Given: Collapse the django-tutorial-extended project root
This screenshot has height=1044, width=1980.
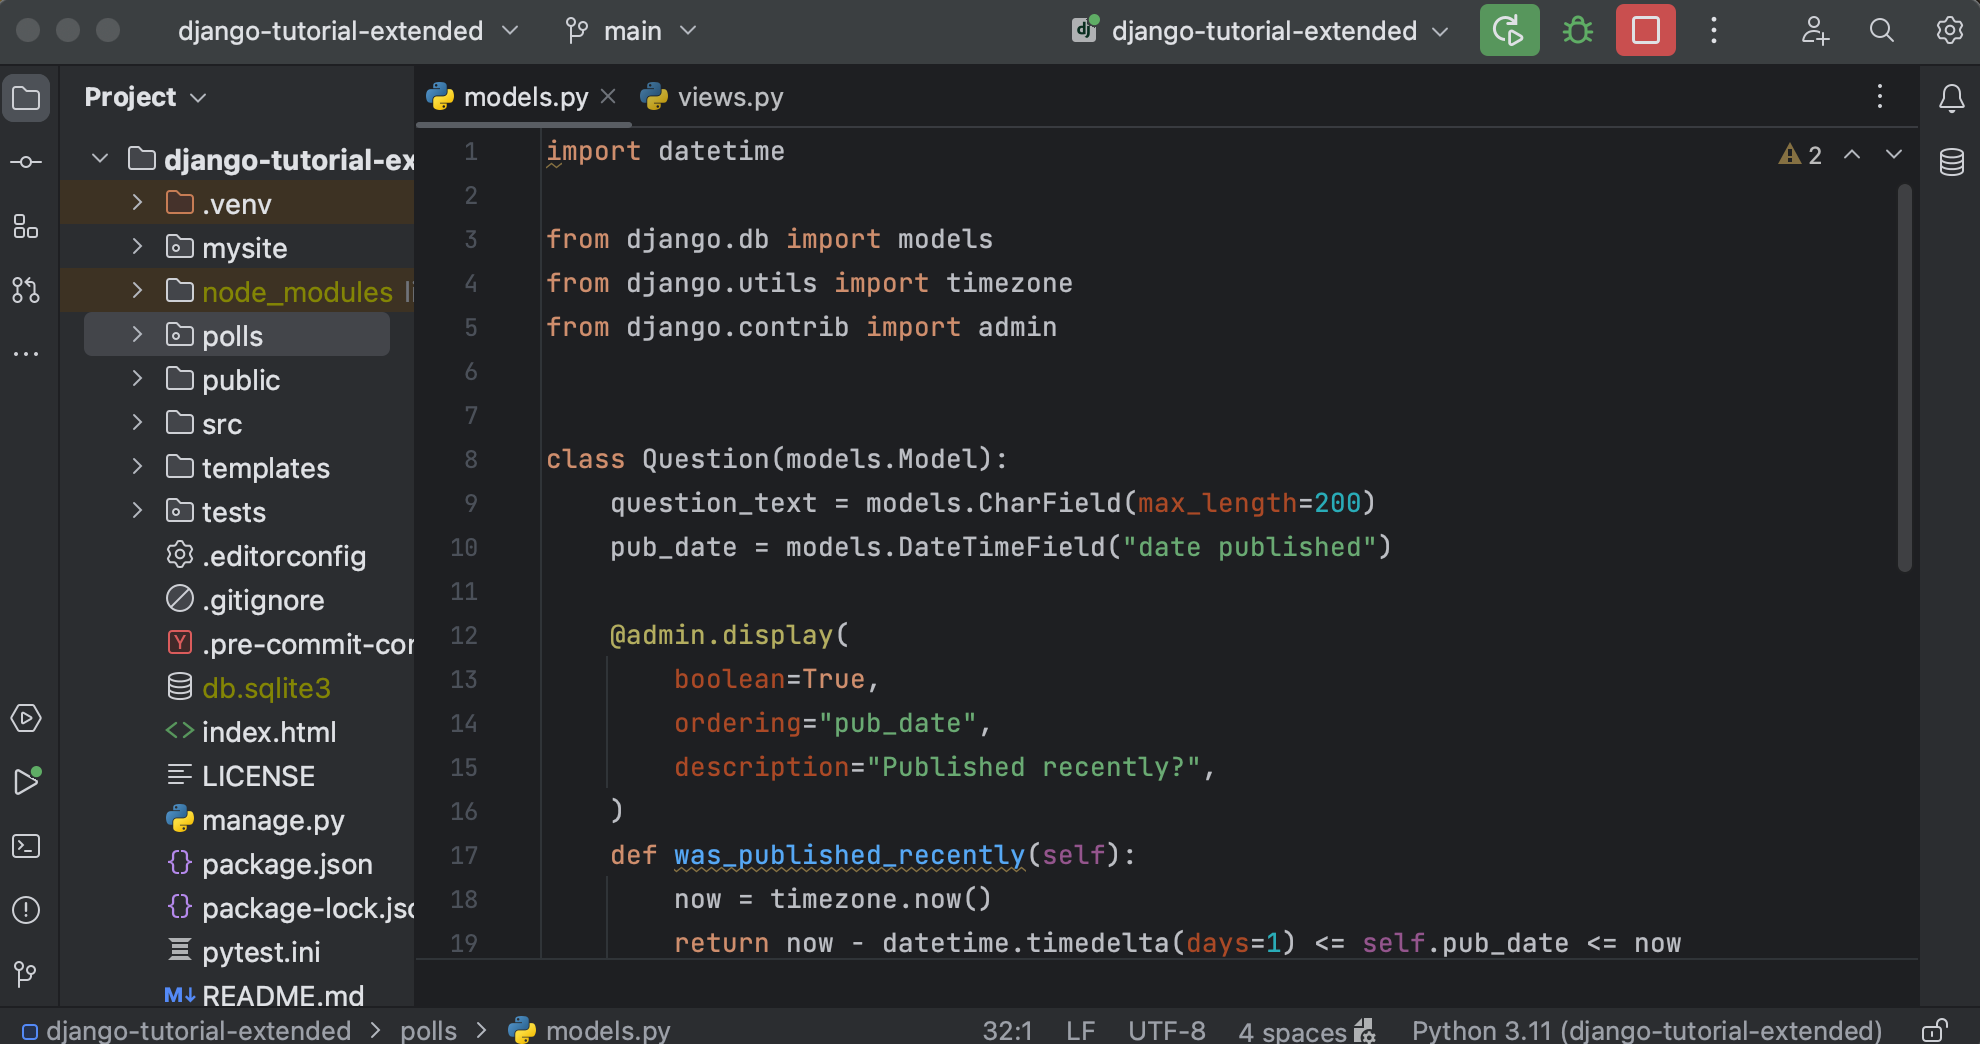Looking at the screenshot, I should coord(99,158).
